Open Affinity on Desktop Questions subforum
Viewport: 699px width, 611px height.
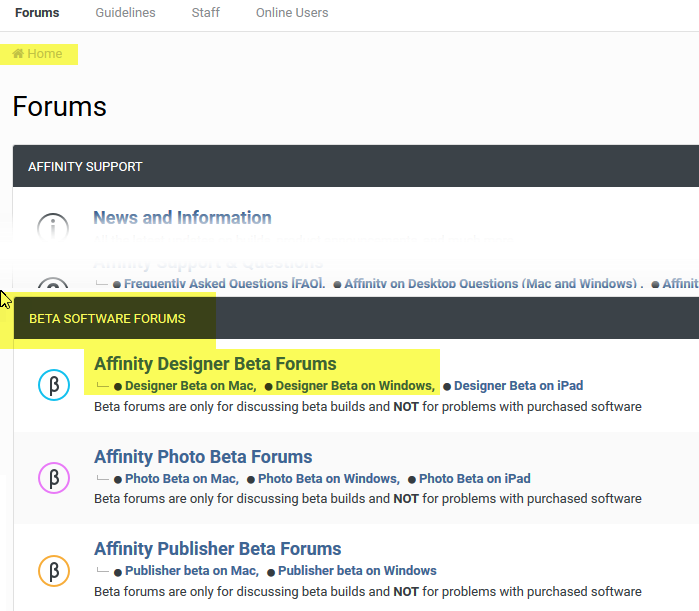coord(490,283)
